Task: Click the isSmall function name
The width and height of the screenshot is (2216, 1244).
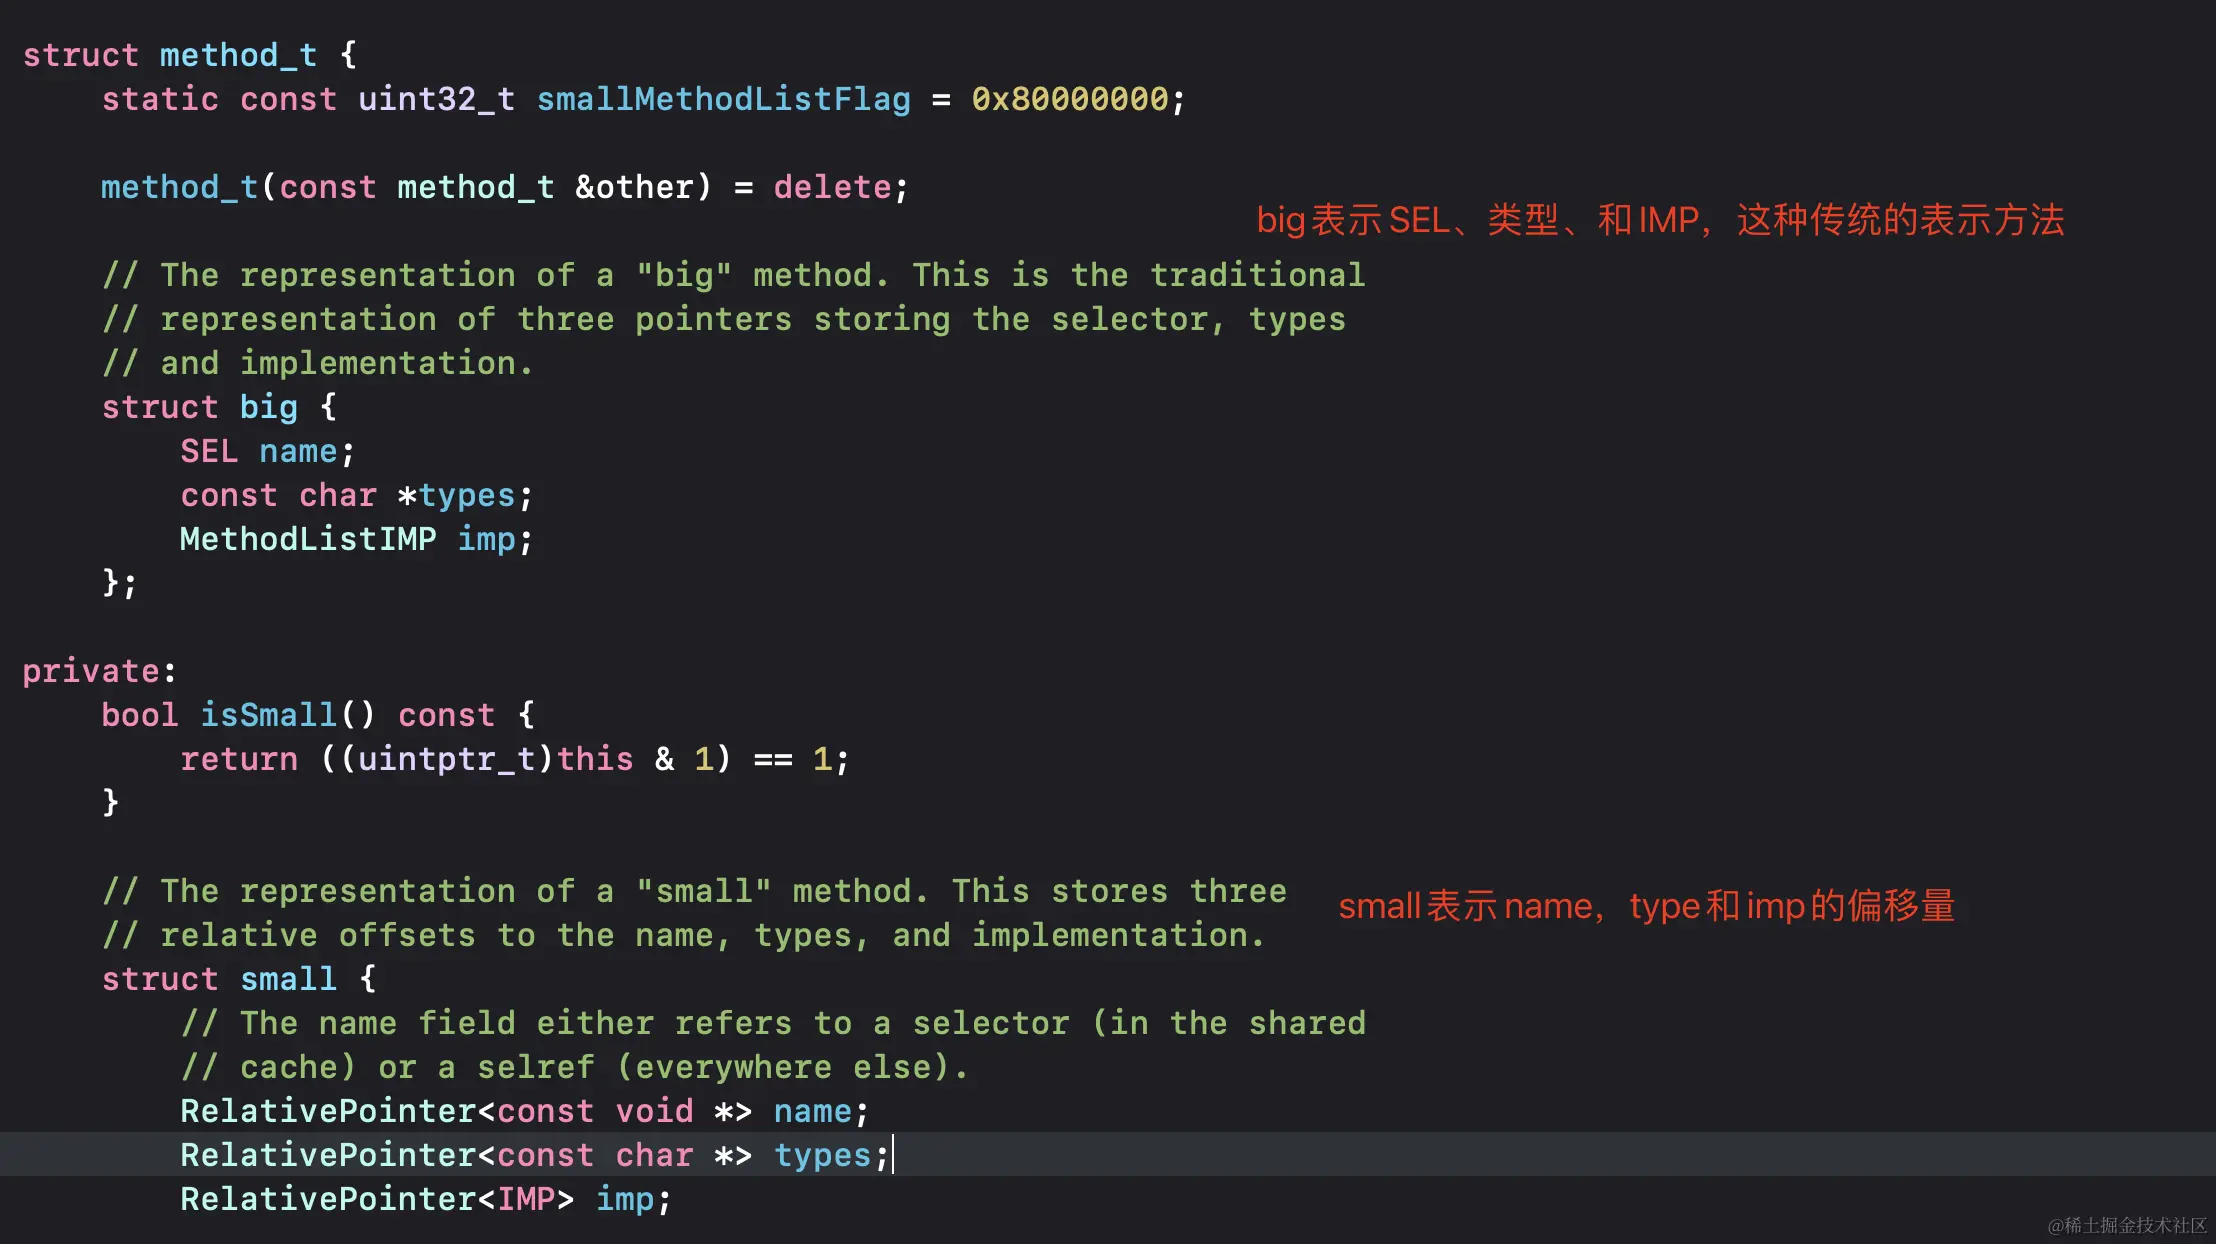Action: pyautogui.click(x=268, y=715)
